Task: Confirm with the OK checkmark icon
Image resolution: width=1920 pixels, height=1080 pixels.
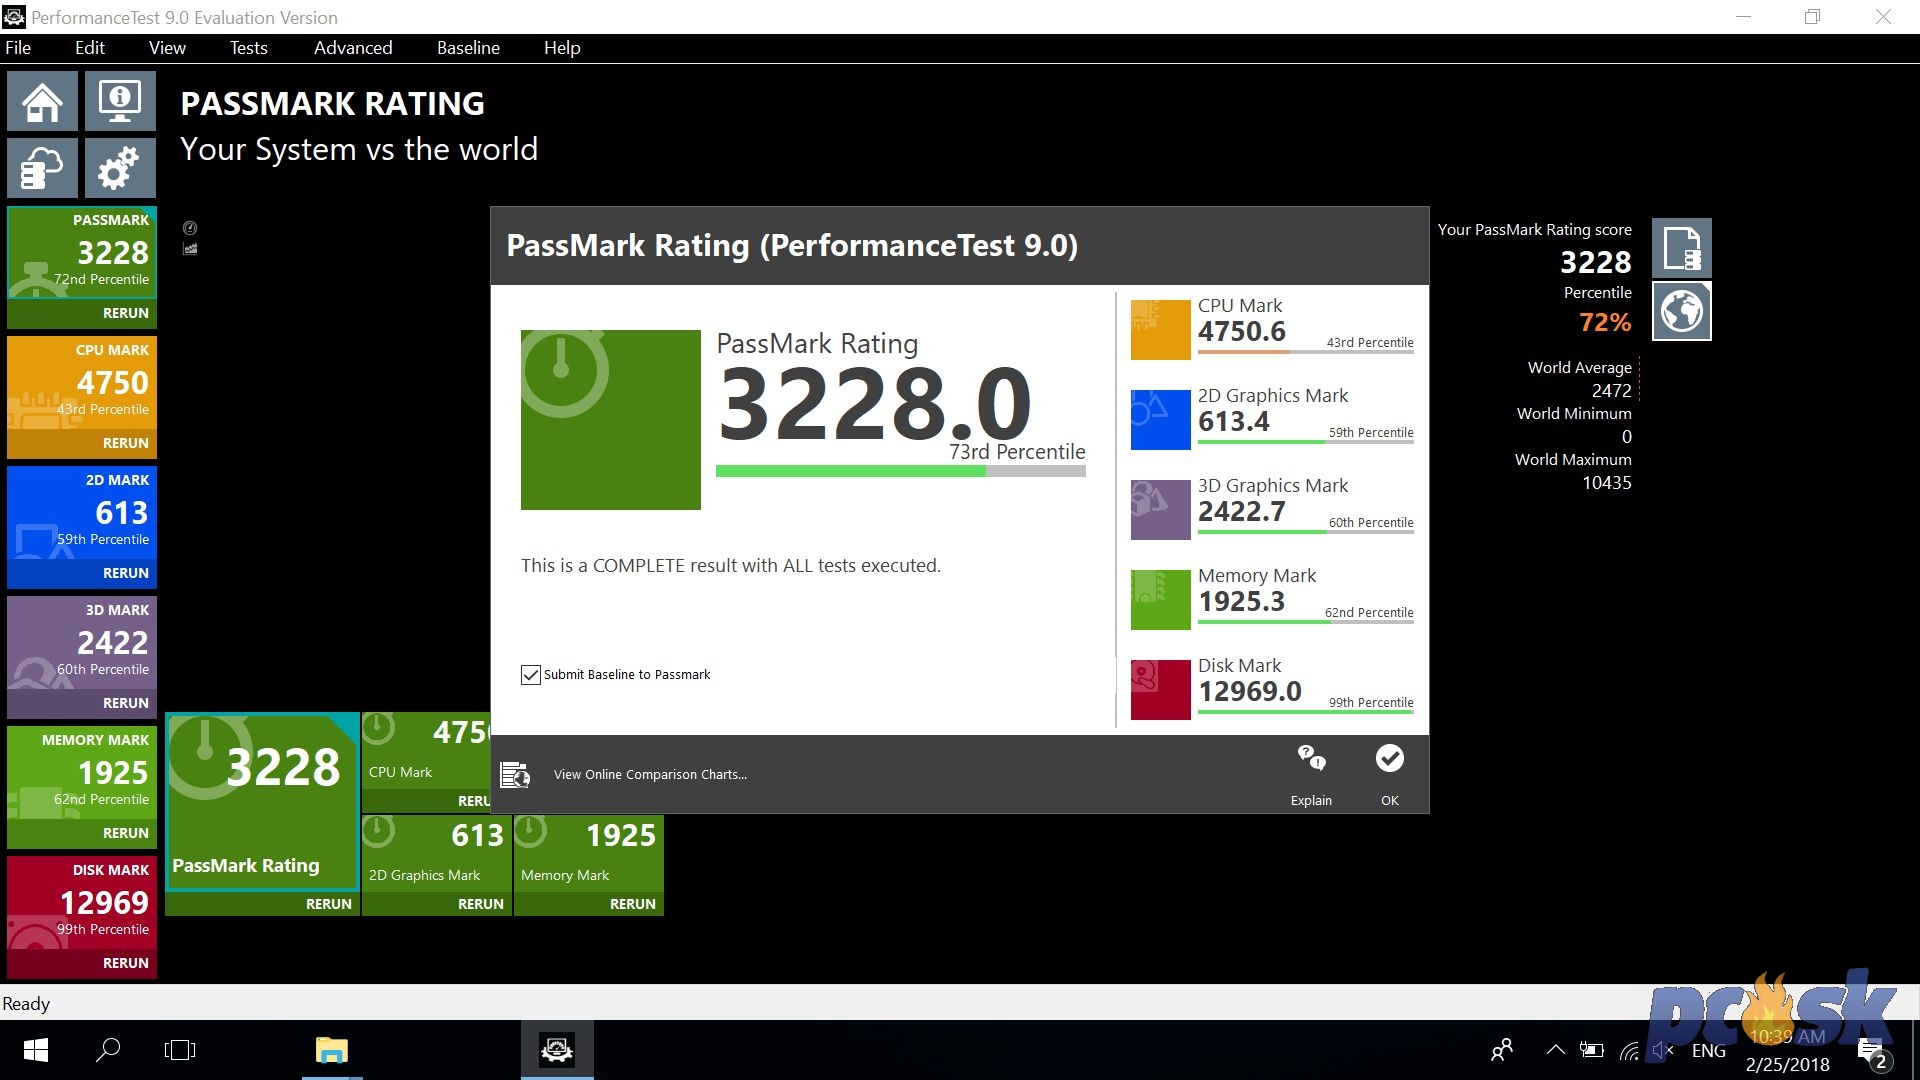Action: tap(1389, 758)
